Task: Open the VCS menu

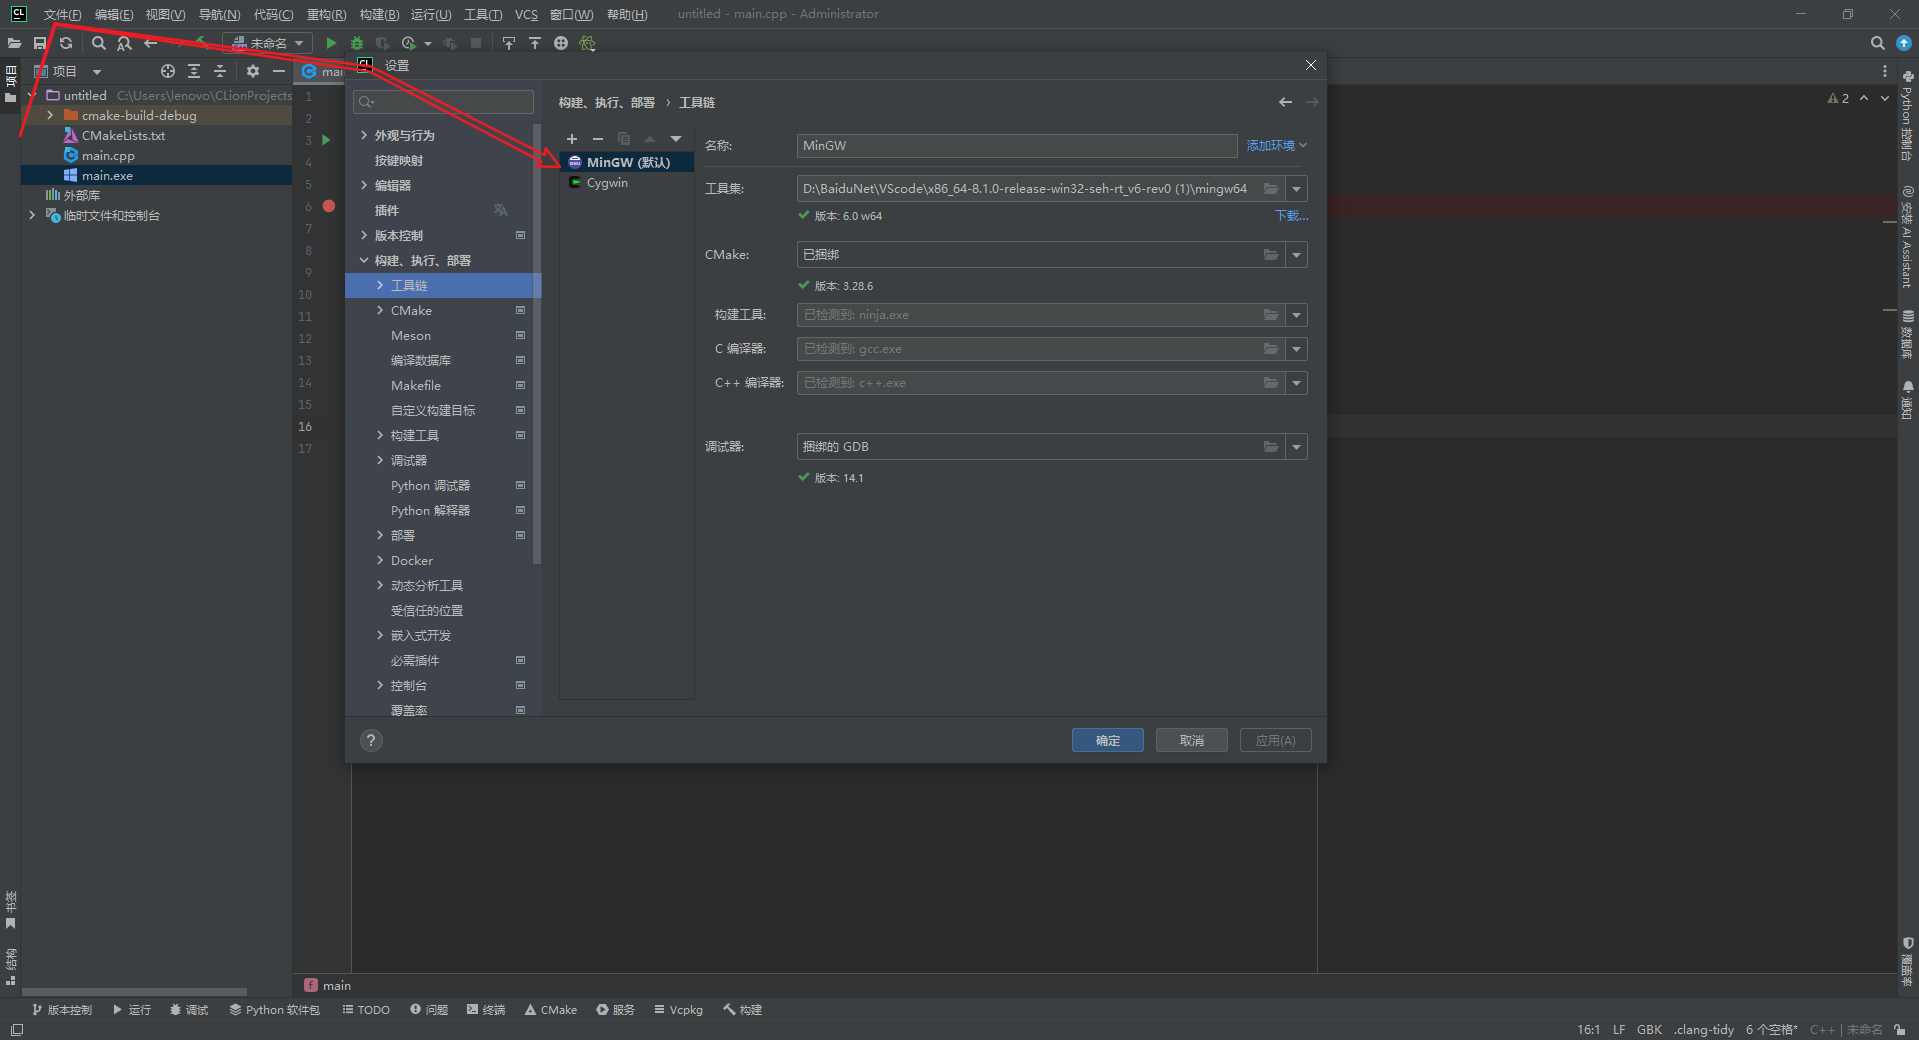Action: (526, 14)
